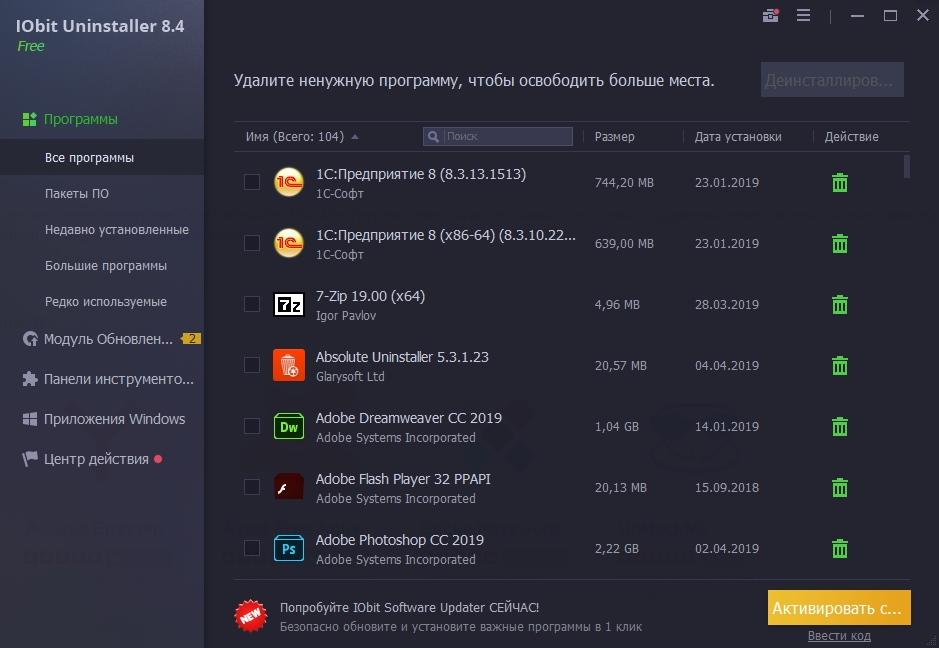
Task: Open the Программы section
Action: pos(80,119)
